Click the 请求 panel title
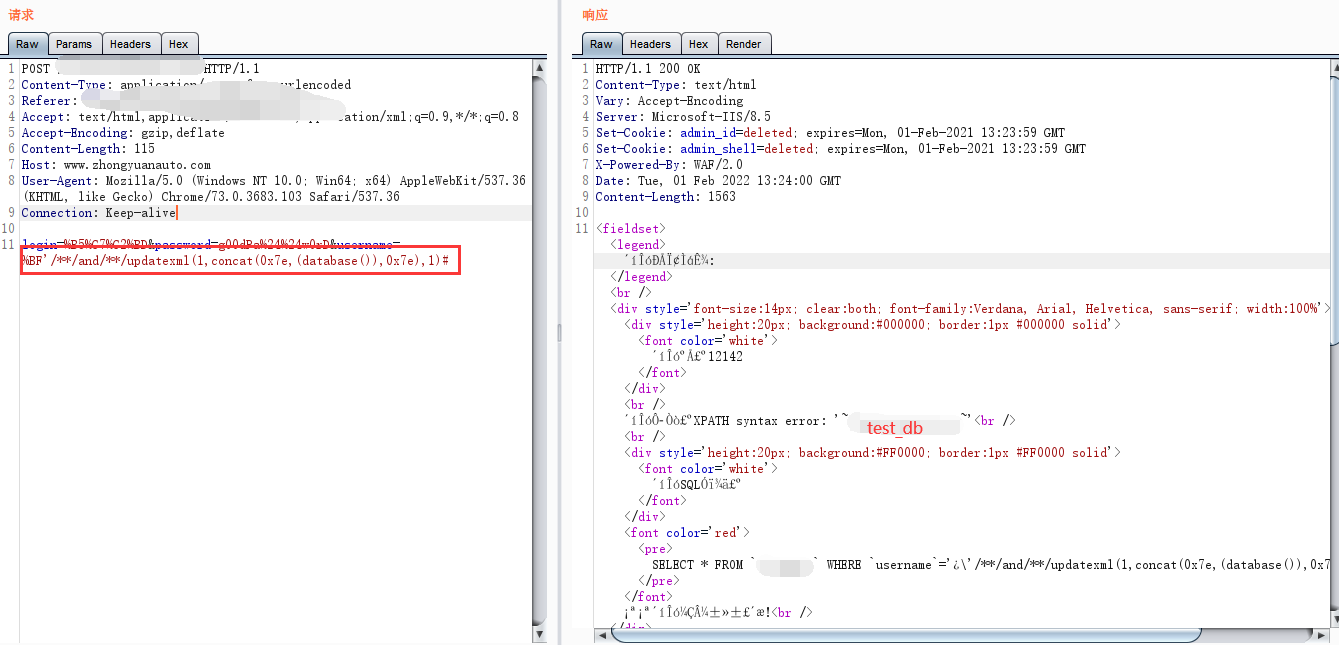1339x645 pixels. pyautogui.click(x=21, y=15)
